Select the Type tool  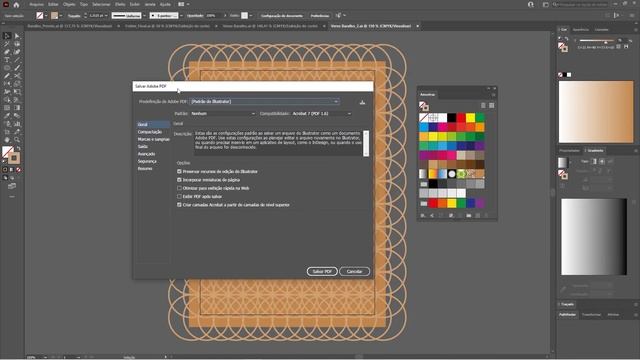(x=7, y=60)
